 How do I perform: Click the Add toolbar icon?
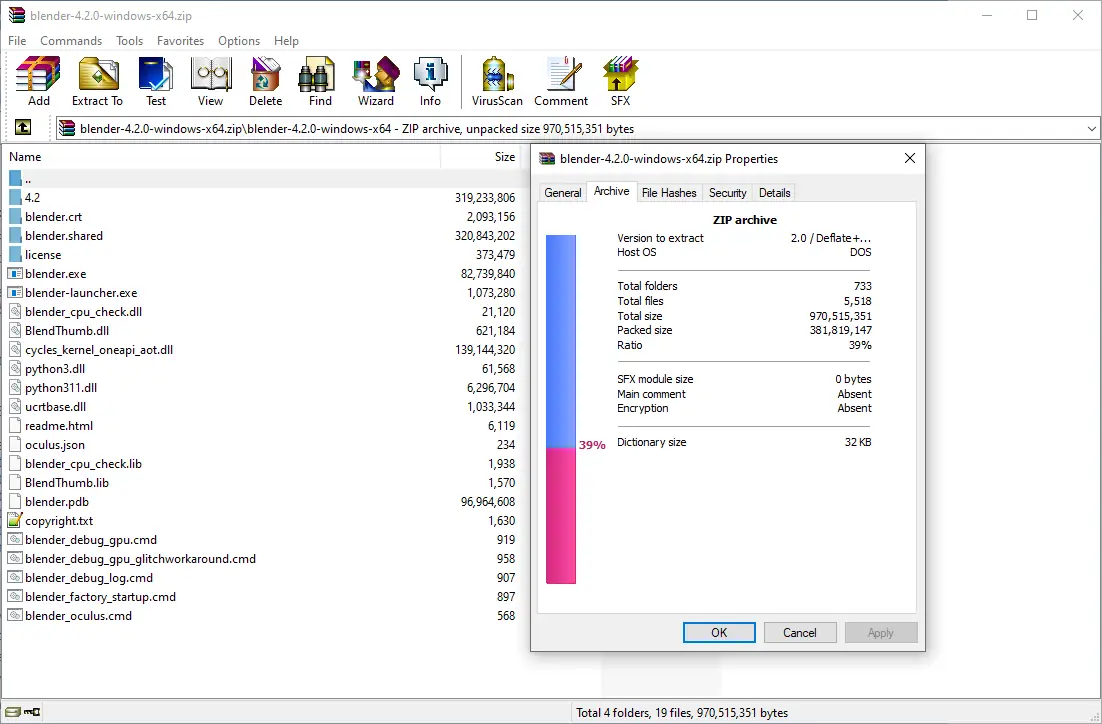click(x=39, y=82)
